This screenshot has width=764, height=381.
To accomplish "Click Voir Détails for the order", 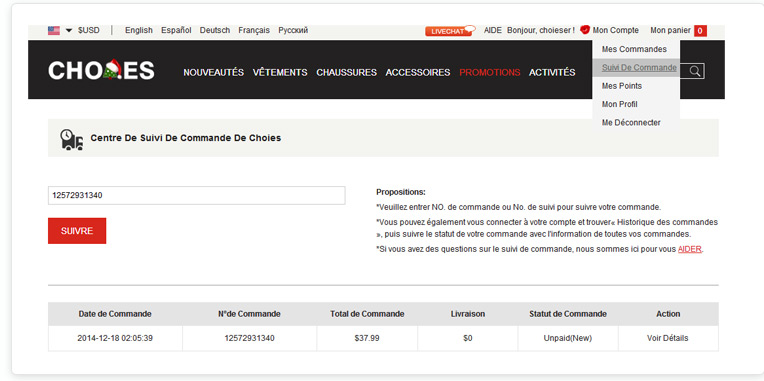I will pos(668,338).
